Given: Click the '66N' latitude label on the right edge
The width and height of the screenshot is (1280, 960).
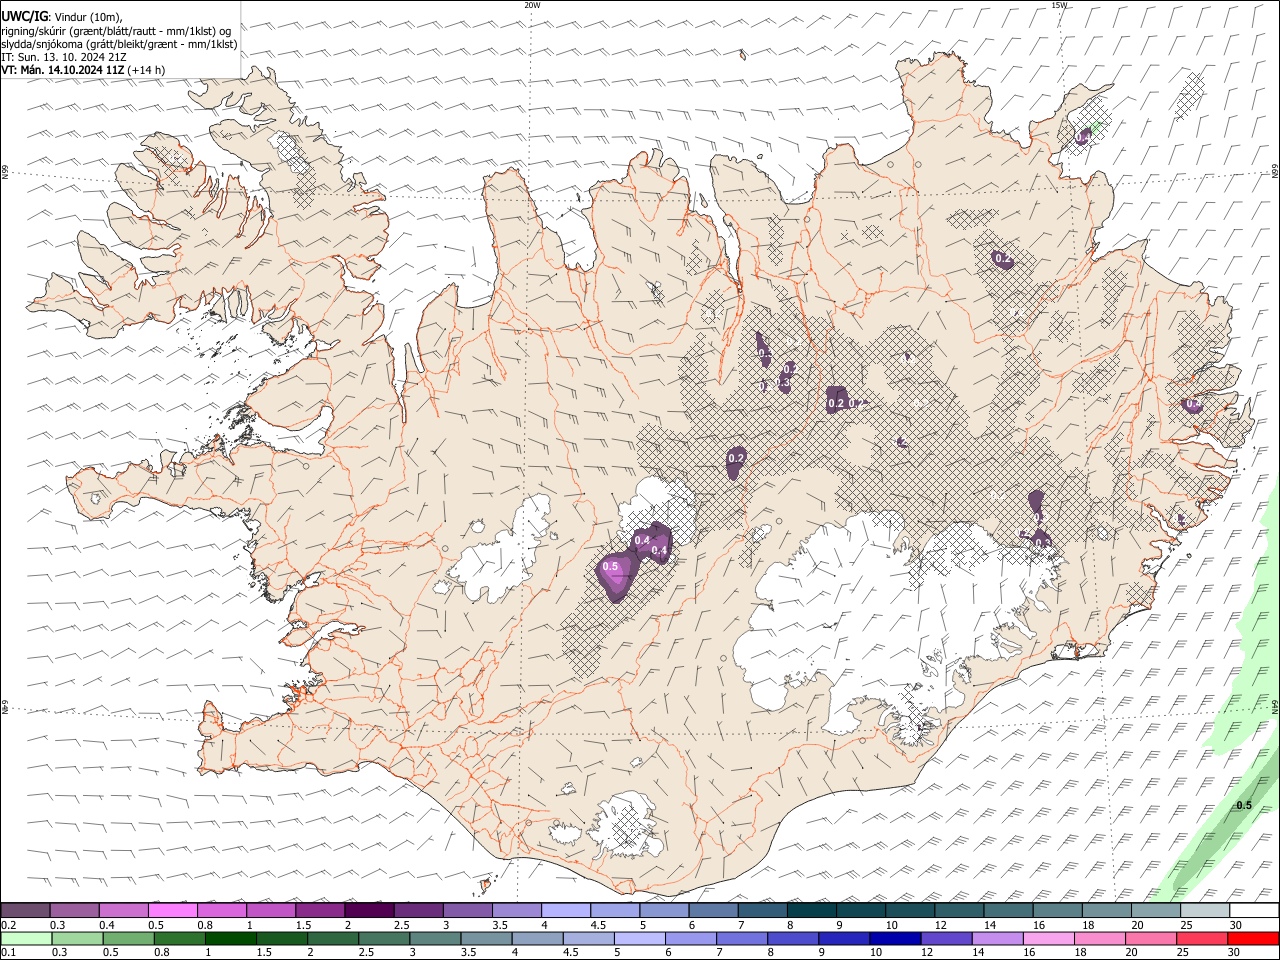Looking at the screenshot, I should [1275, 171].
